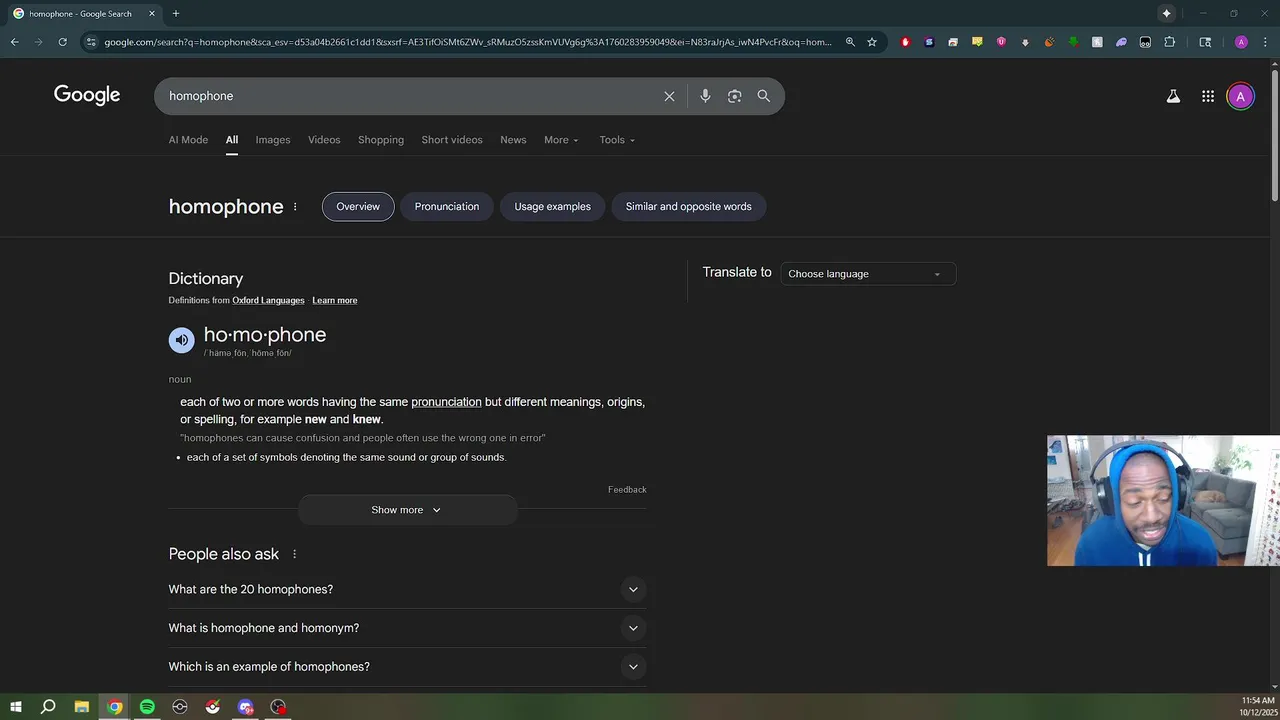The image size is (1280, 720).
Task: Select the Images search tab
Action: pos(273,140)
